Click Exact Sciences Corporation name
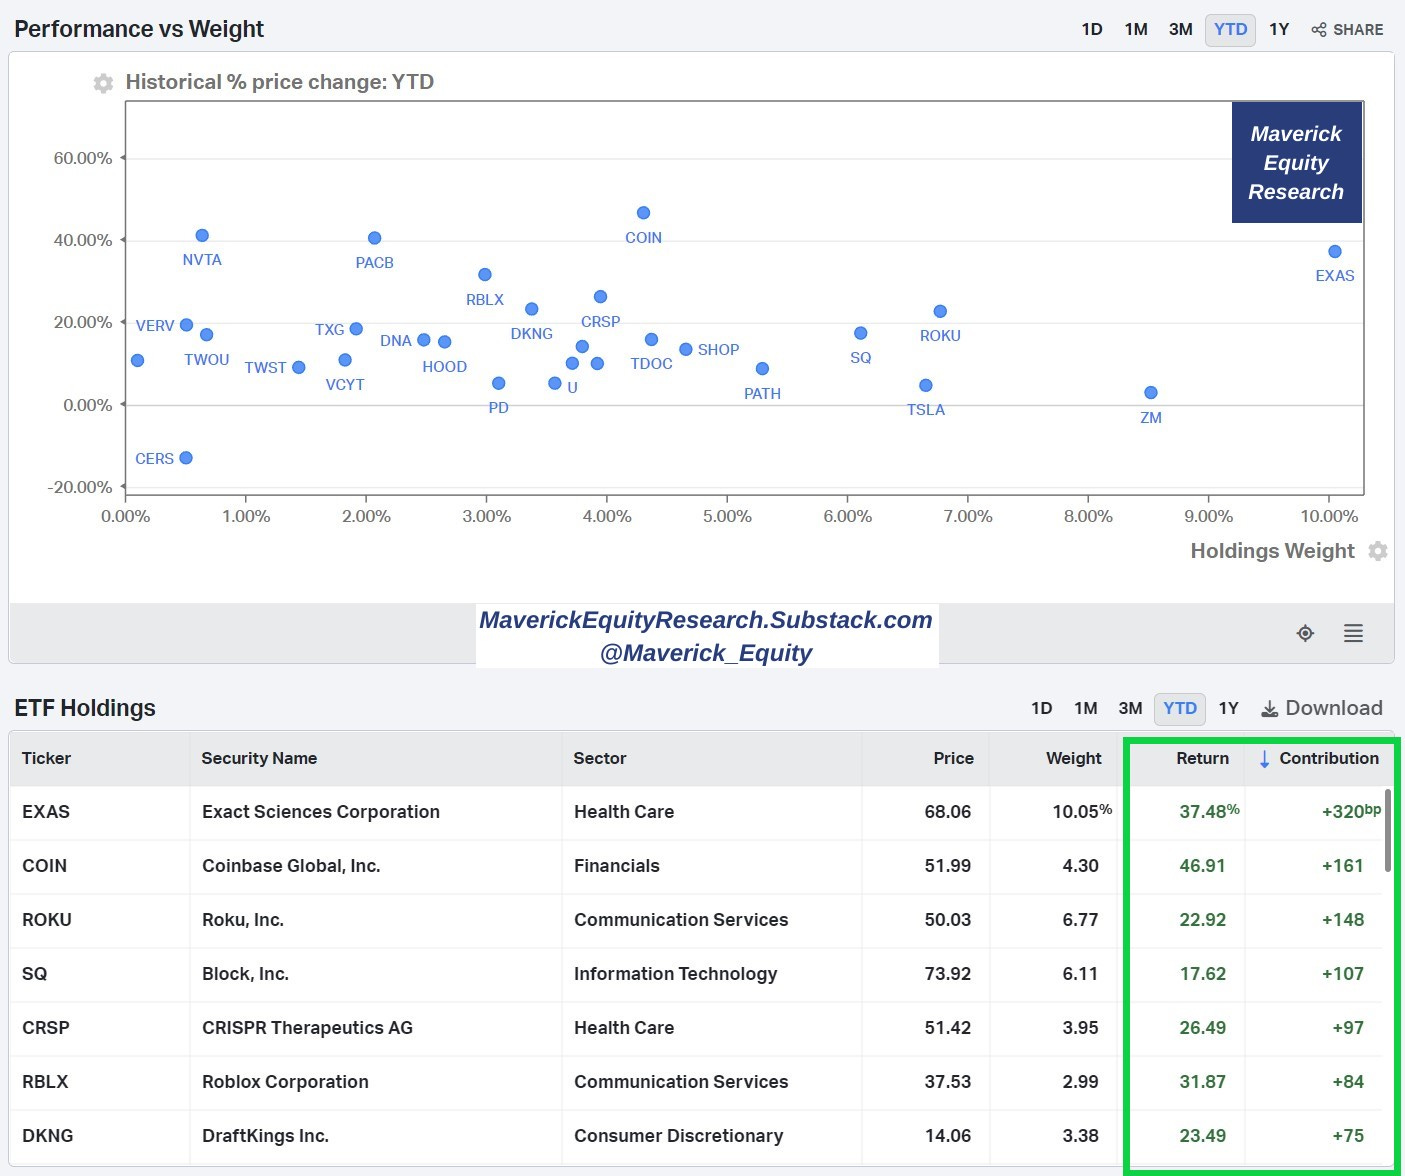This screenshot has height=1176, width=1405. [x=321, y=812]
